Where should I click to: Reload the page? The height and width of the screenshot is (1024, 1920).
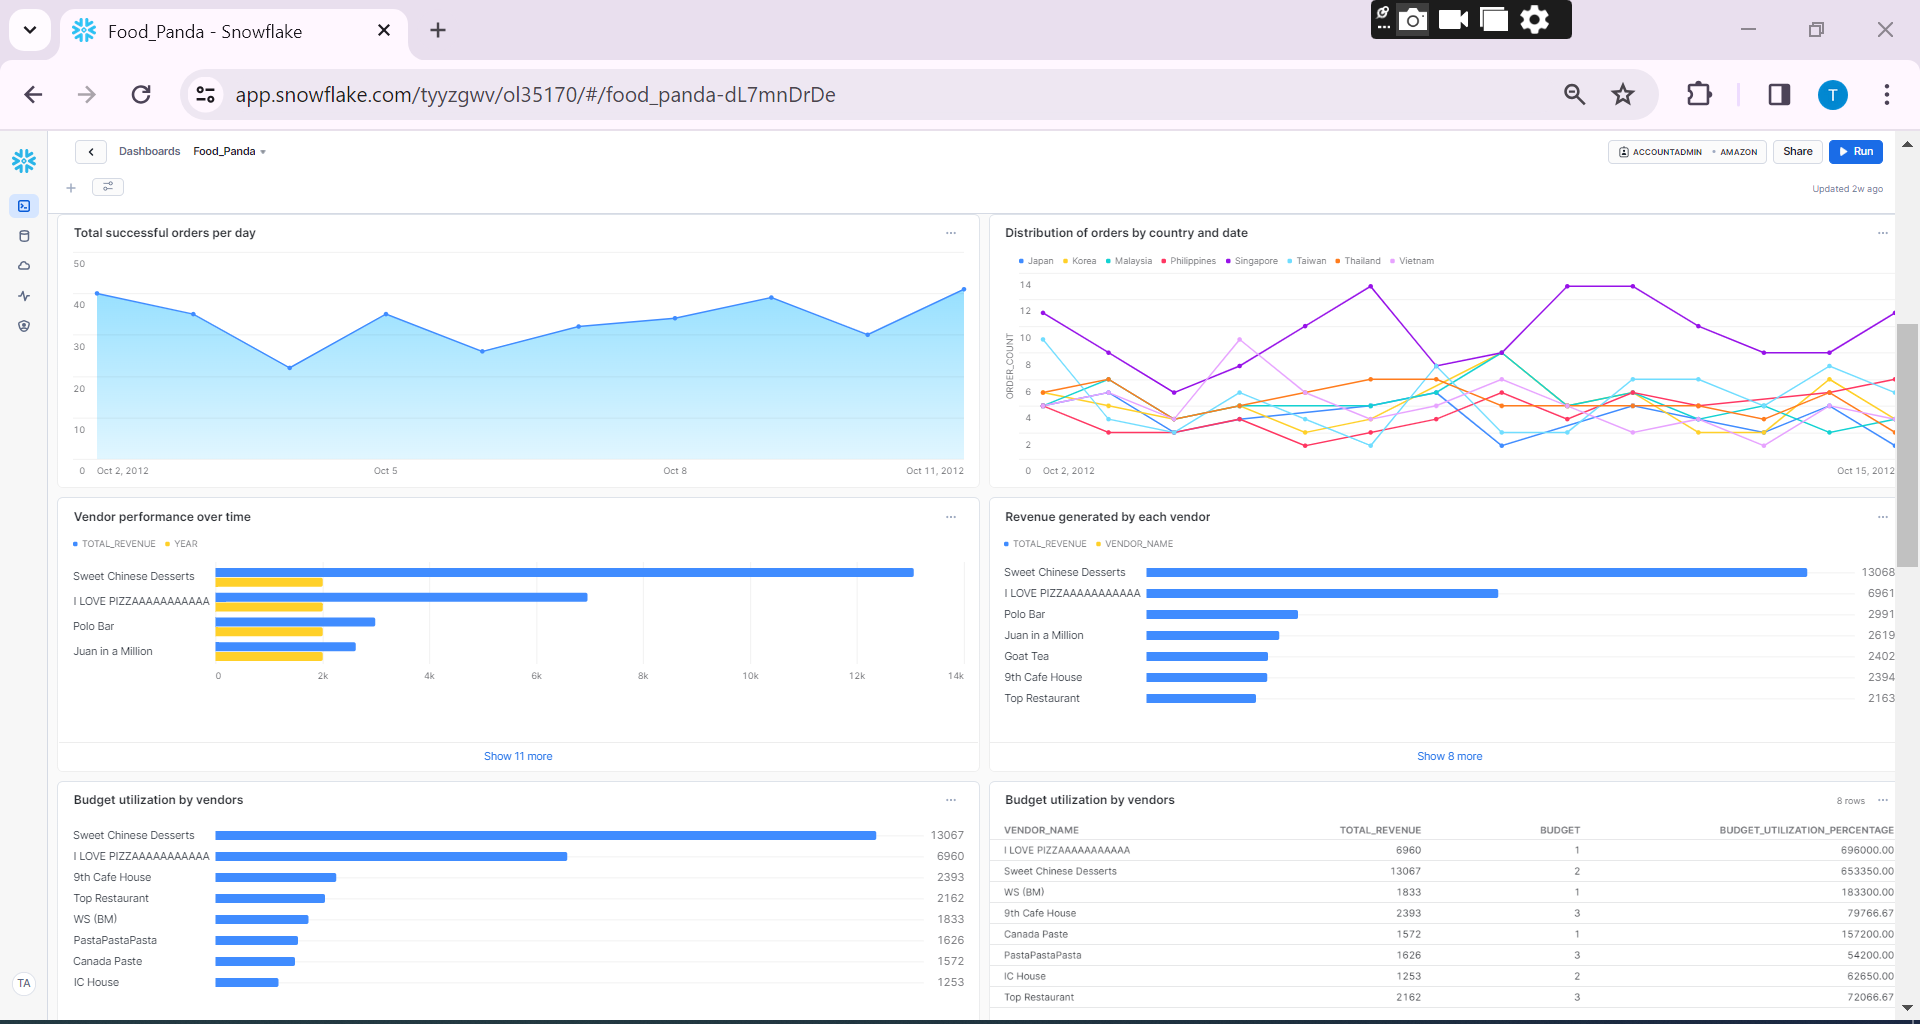[141, 94]
